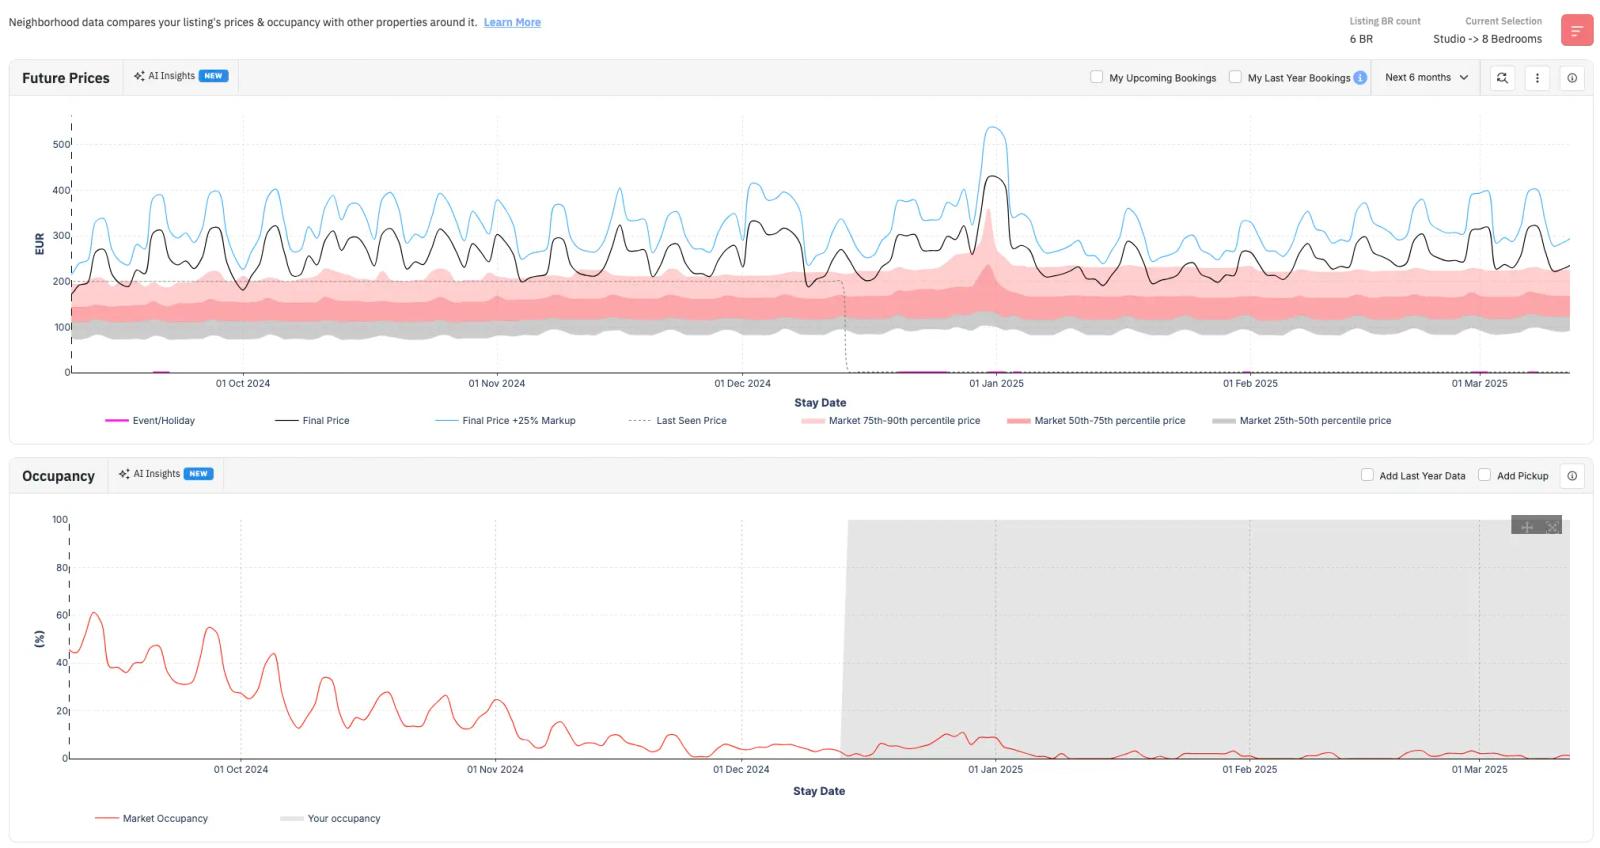Open the Next 6 months dropdown

1426,78
